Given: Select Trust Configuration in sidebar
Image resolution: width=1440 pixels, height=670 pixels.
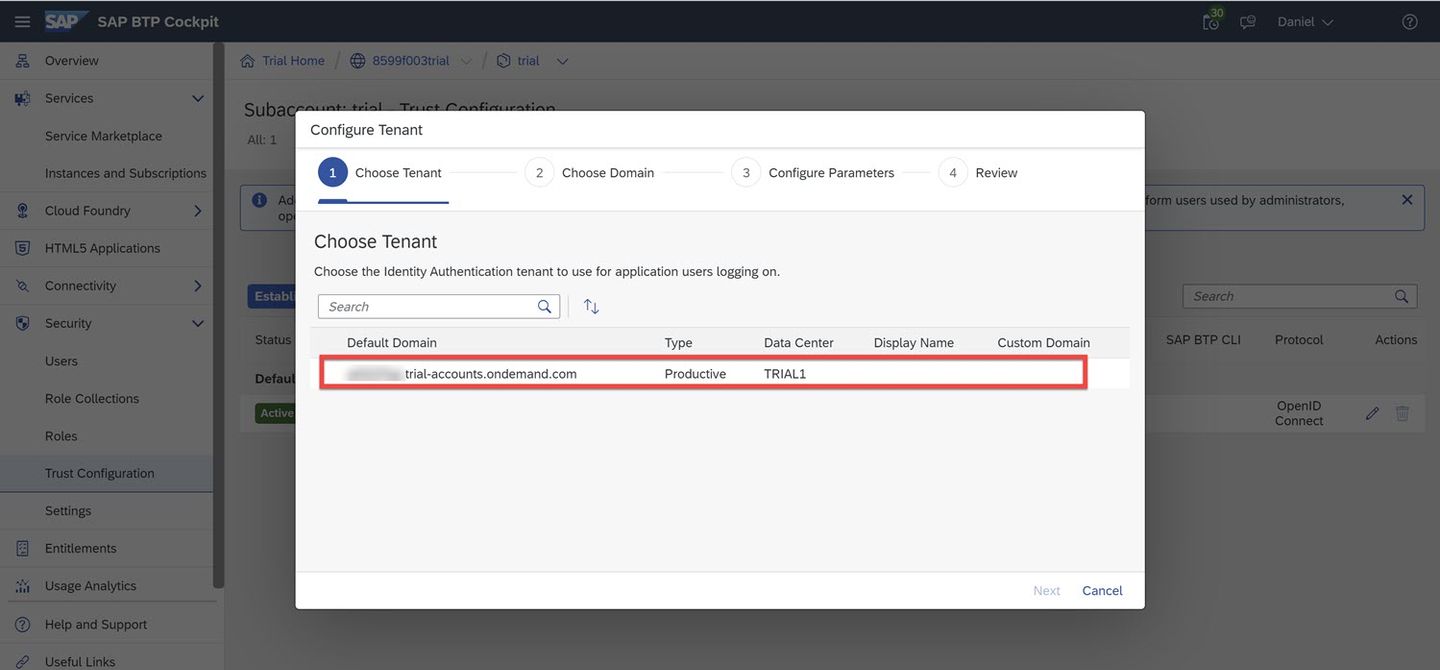Looking at the screenshot, I should pos(106,473).
